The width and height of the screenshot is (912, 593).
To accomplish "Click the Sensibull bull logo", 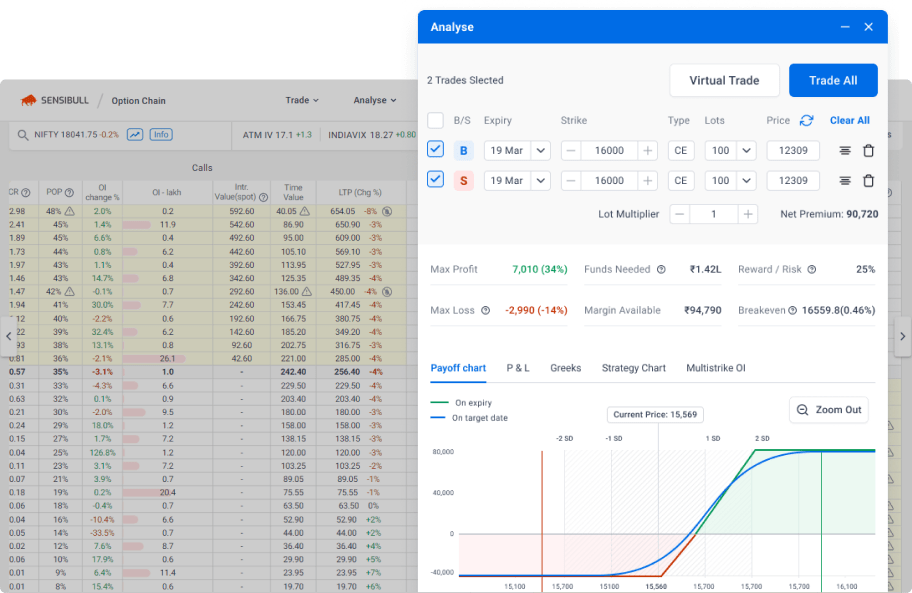I will coord(30,100).
